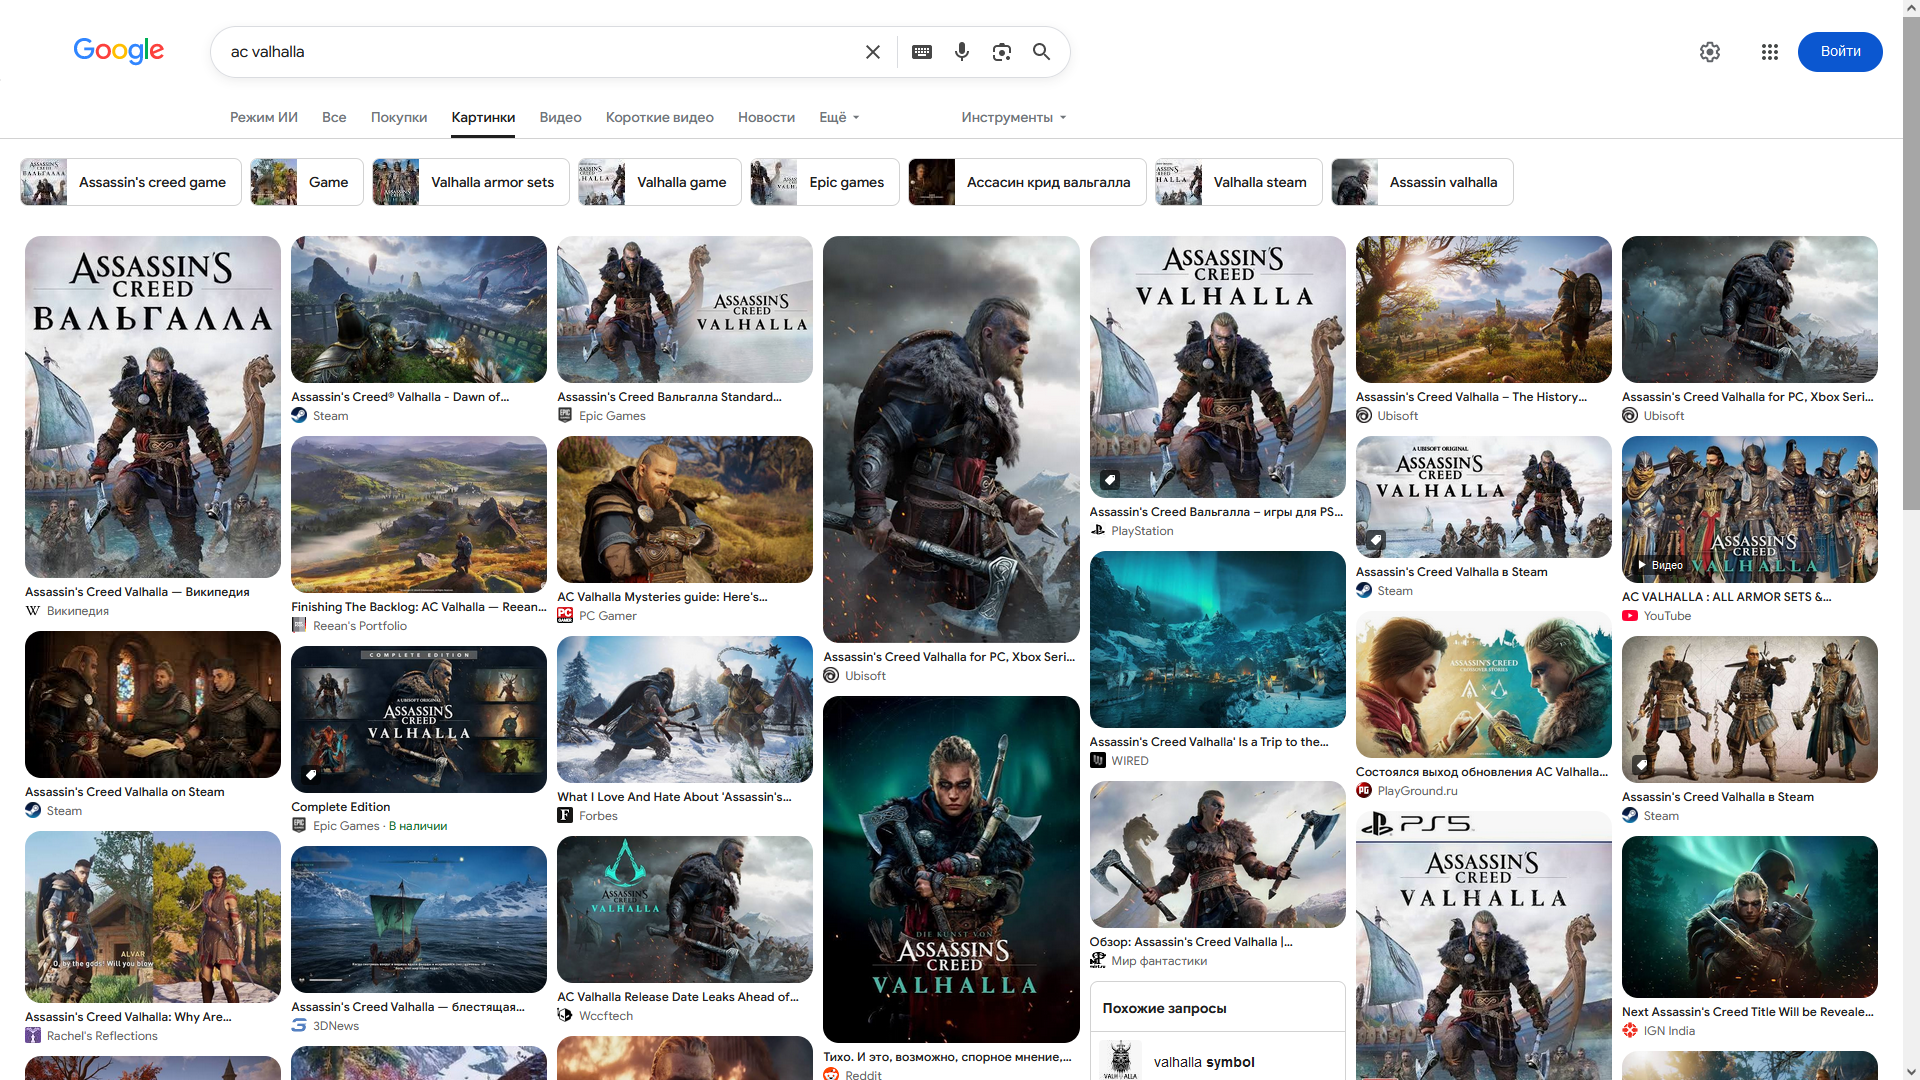The height and width of the screenshot is (1080, 1920).
Task: Open the Инструменты dropdown
Action: point(1014,118)
